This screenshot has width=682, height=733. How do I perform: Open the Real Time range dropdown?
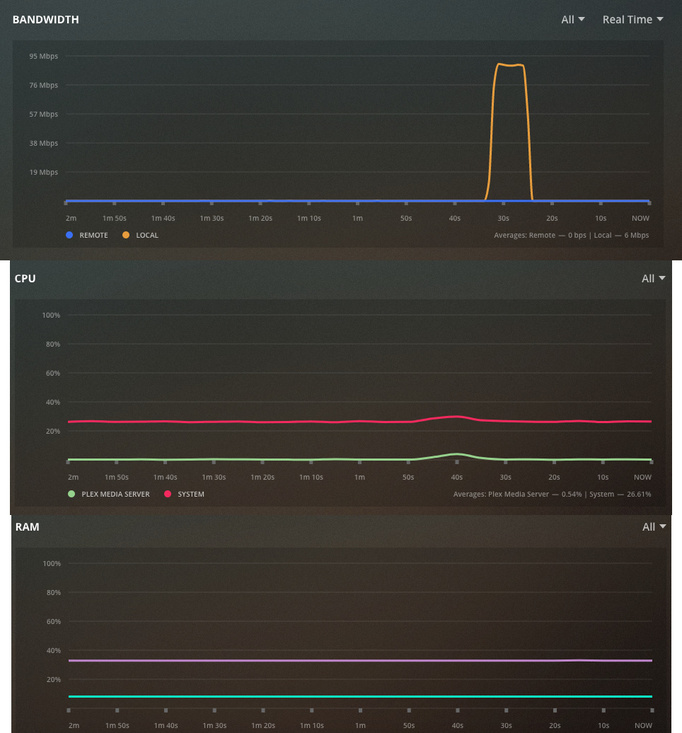[x=632, y=20]
